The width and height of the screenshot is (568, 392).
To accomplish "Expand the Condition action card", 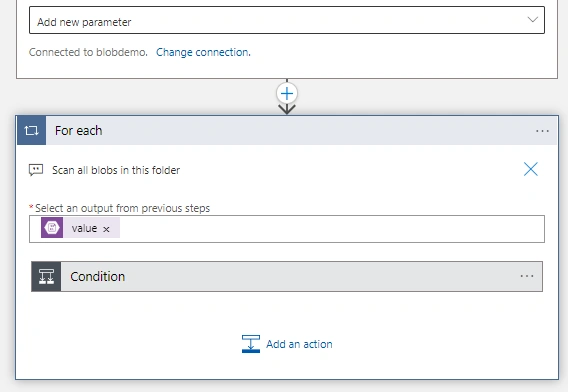I will [287, 276].
